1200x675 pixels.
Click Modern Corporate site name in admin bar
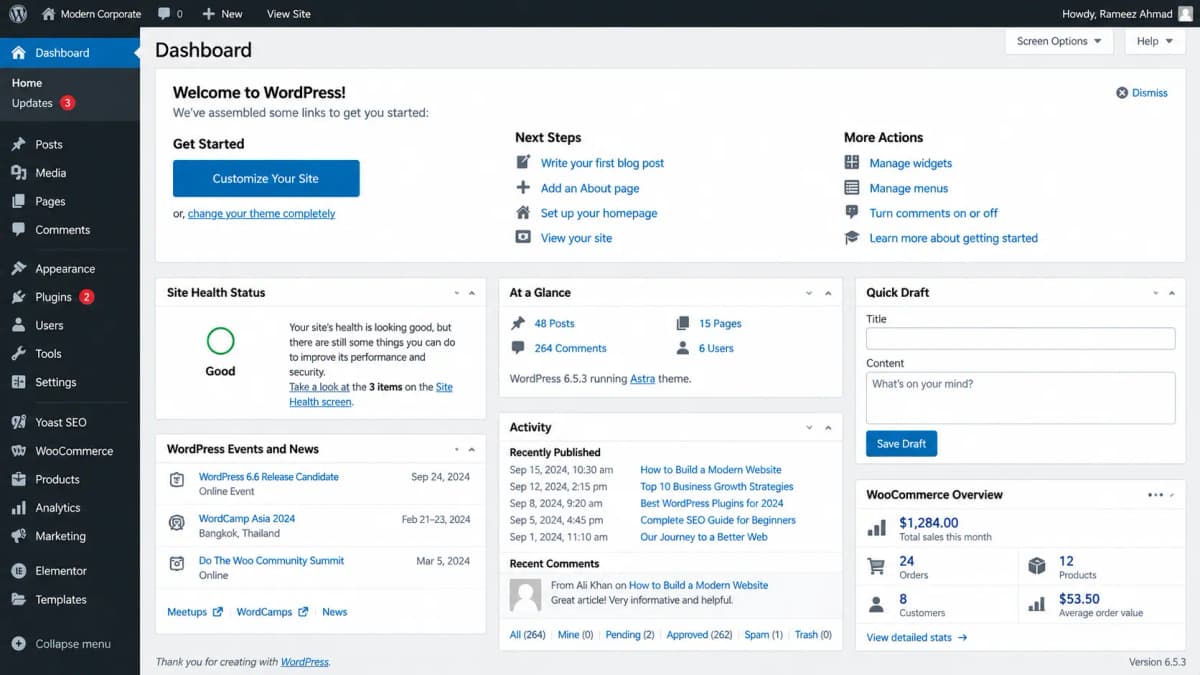tap(100, 14)
